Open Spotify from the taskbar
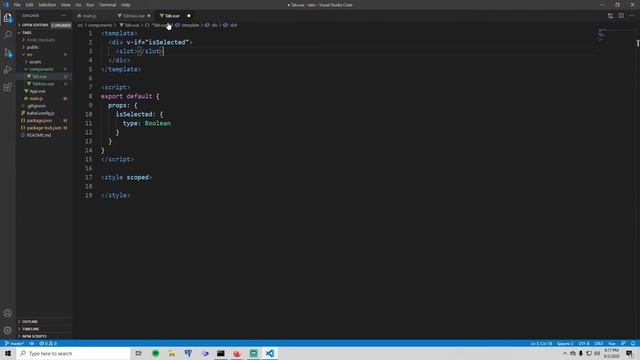The height and width of the screenshot is (360, 640). click(x=156, y=353)
